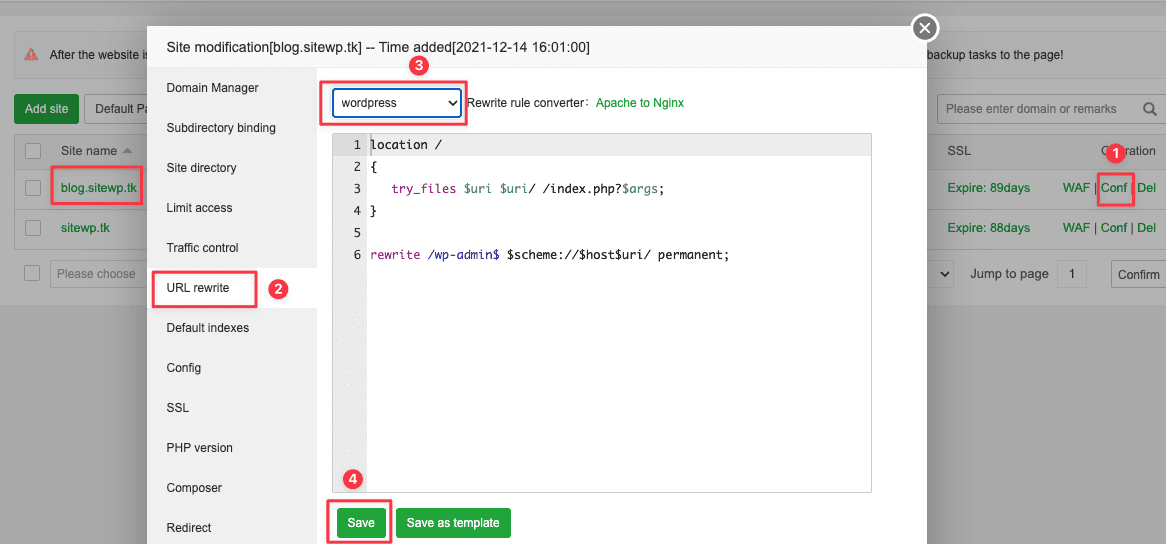Delete site in the 89days row

(x=1147, y=188)
